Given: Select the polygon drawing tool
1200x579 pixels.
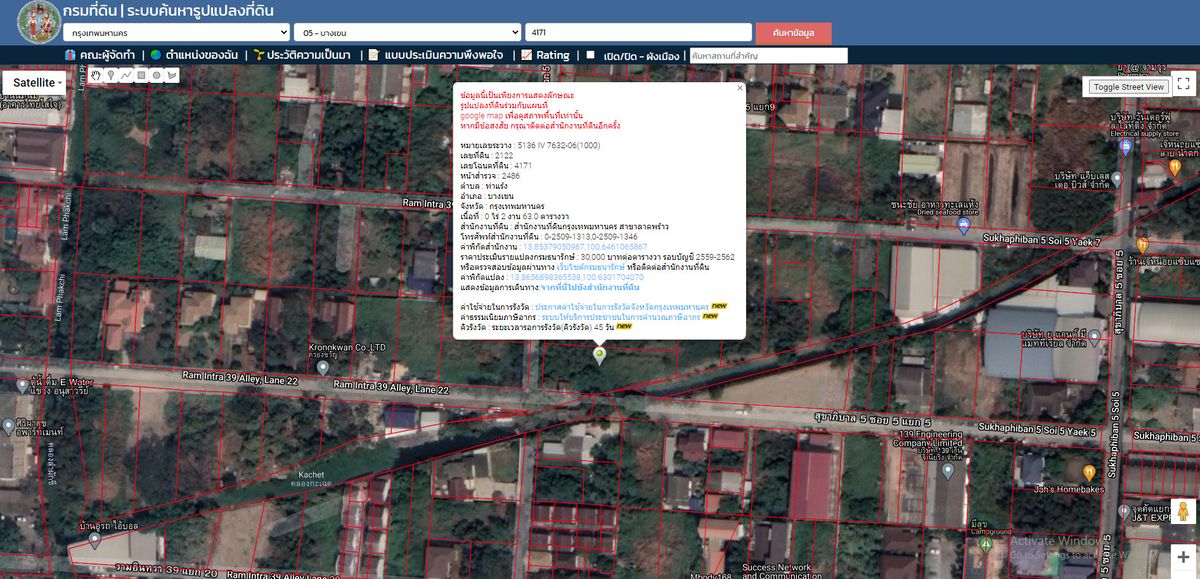Looking at the screenshot, I should pos(171,75).
